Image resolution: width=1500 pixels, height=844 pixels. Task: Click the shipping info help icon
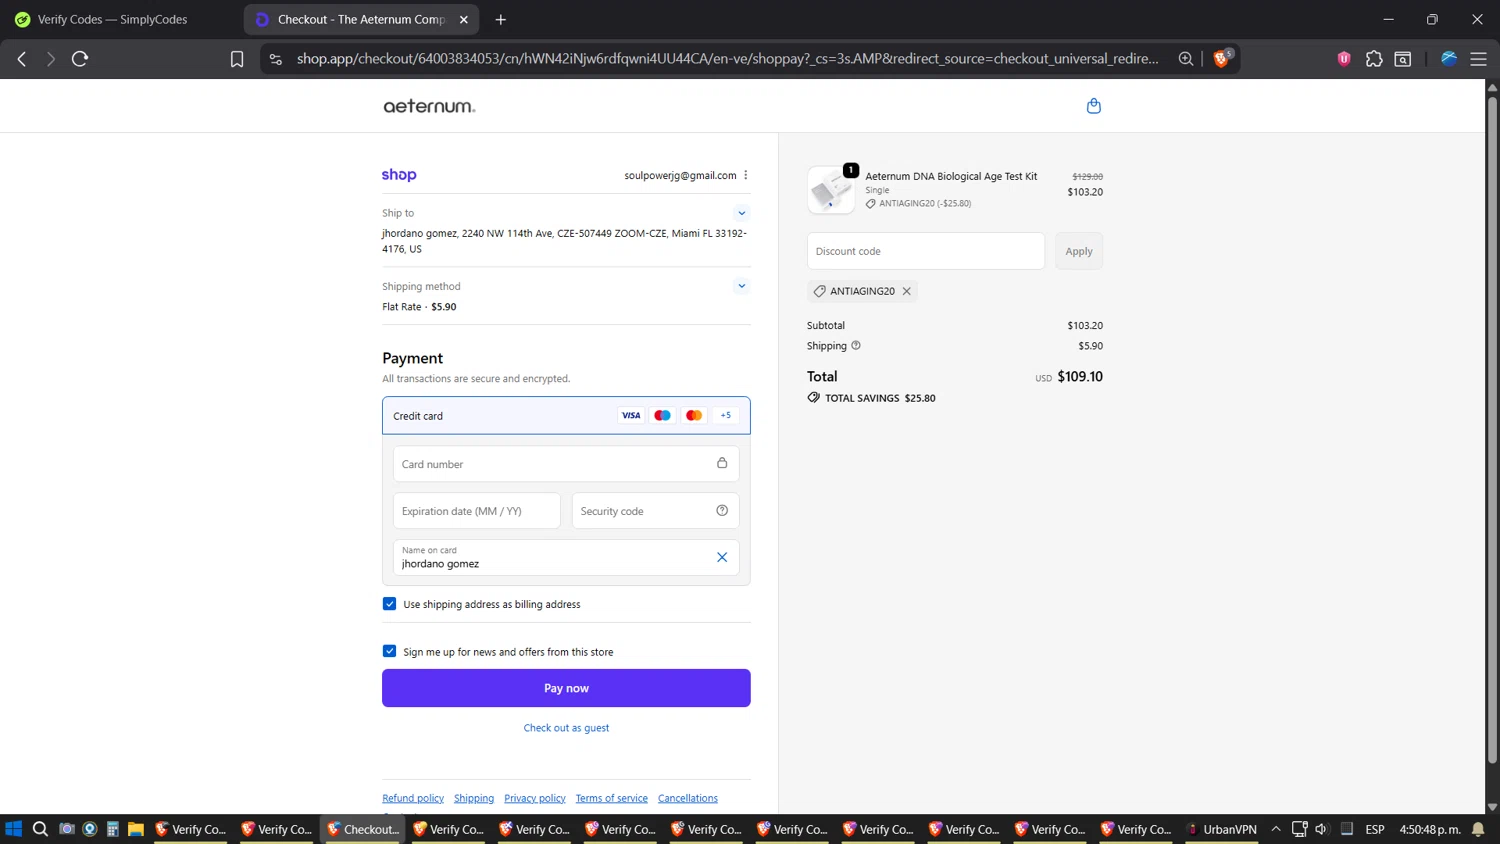coord(856,346)
